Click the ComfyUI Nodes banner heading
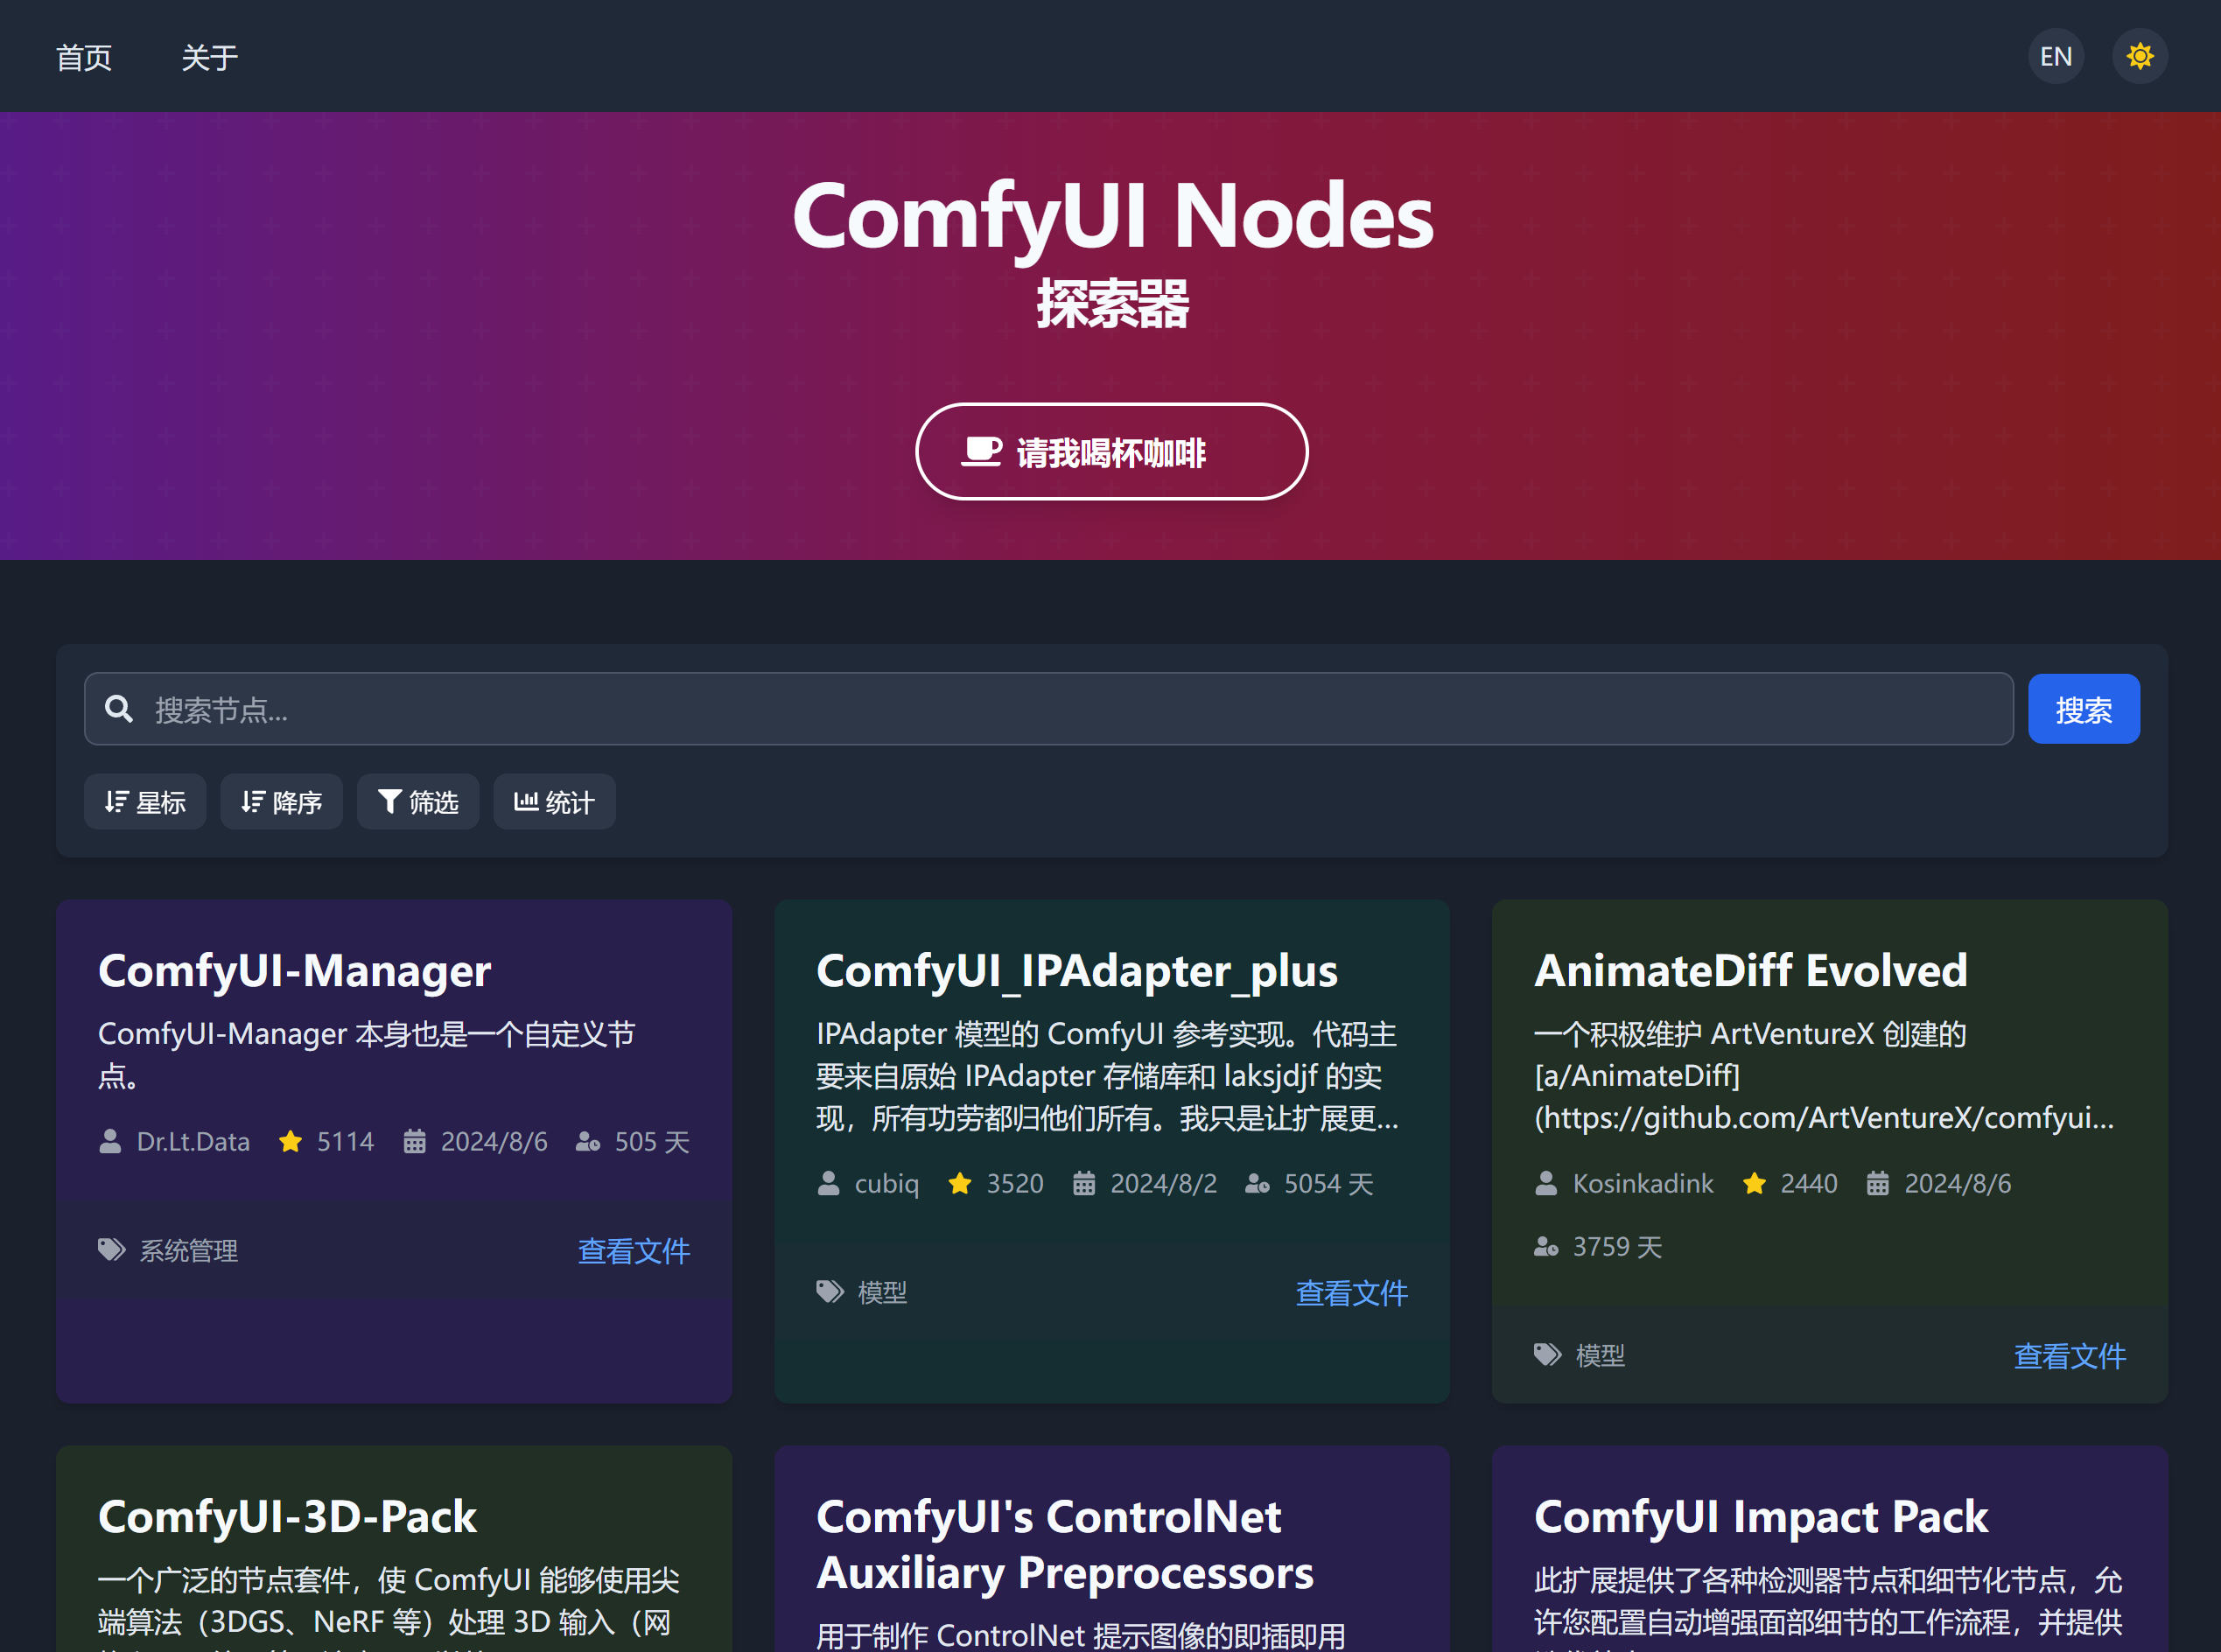This screenshot has height=1652, width=2221. 1112,216
